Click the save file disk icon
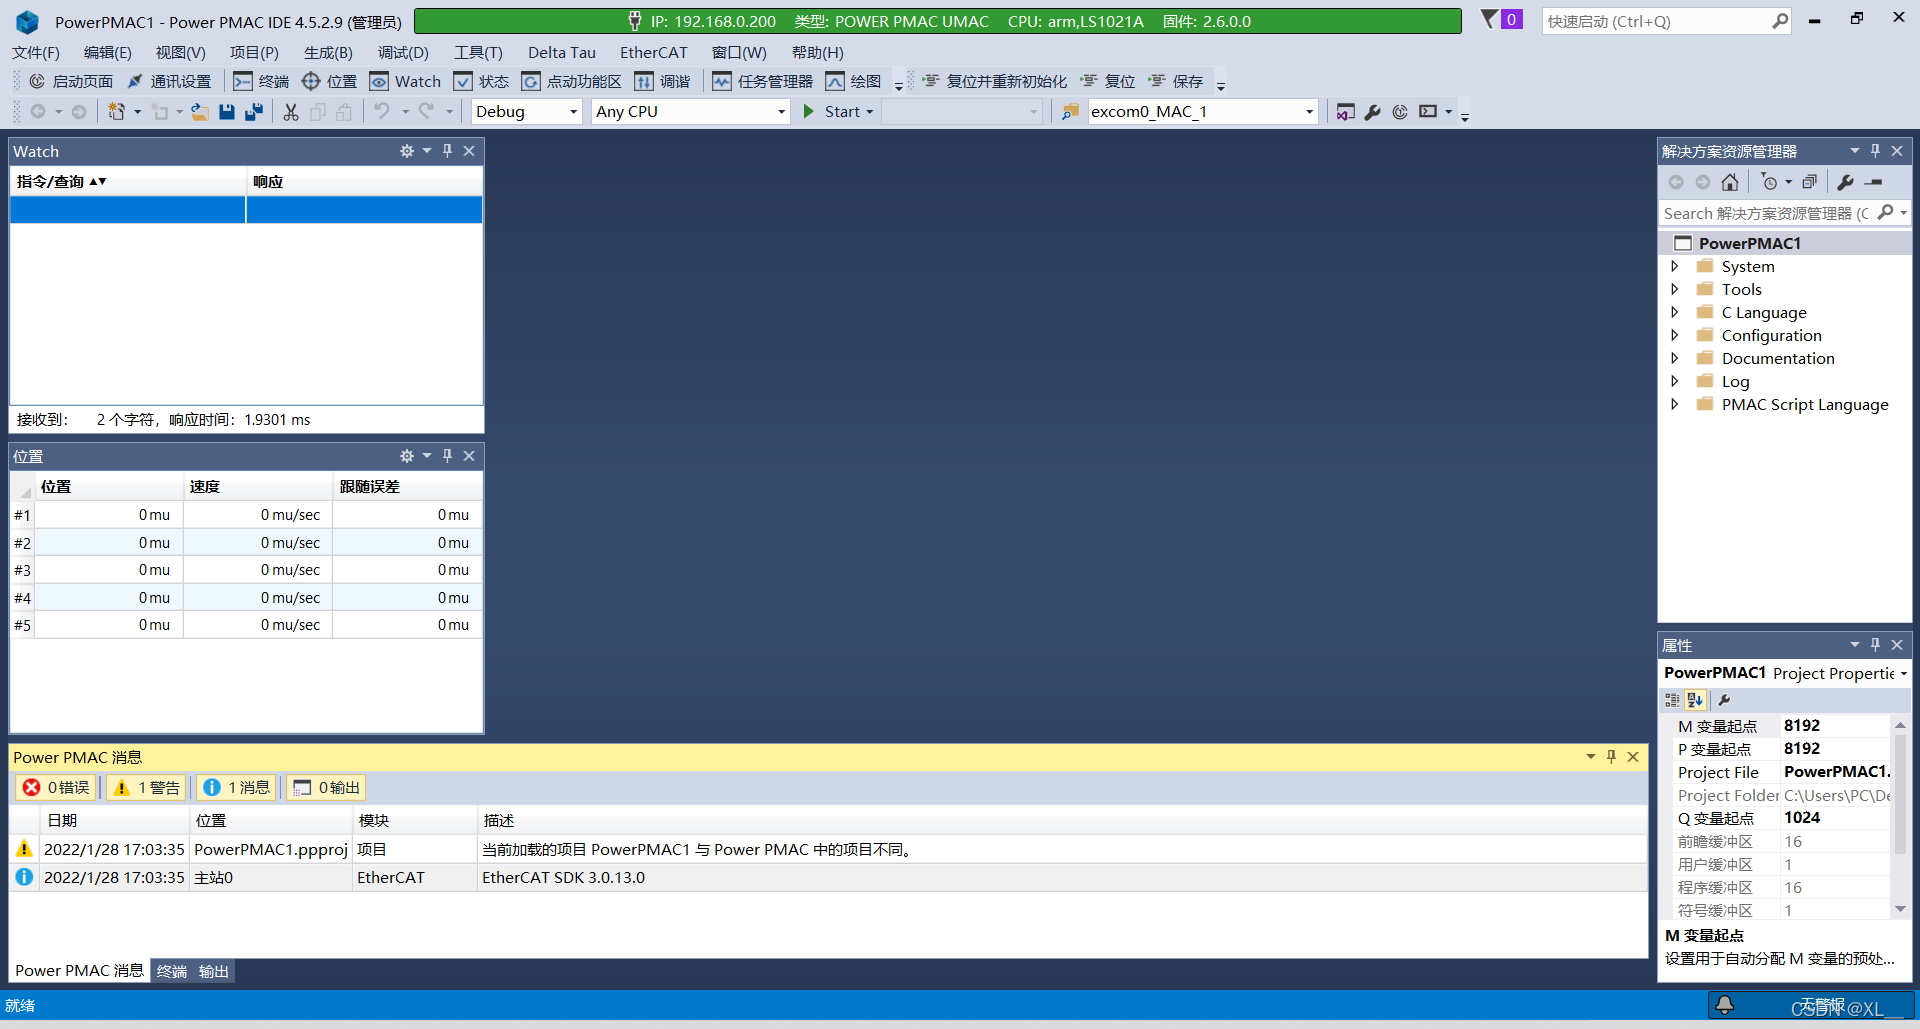Viewport: 1920px width, 1029px height. (227, 112)
